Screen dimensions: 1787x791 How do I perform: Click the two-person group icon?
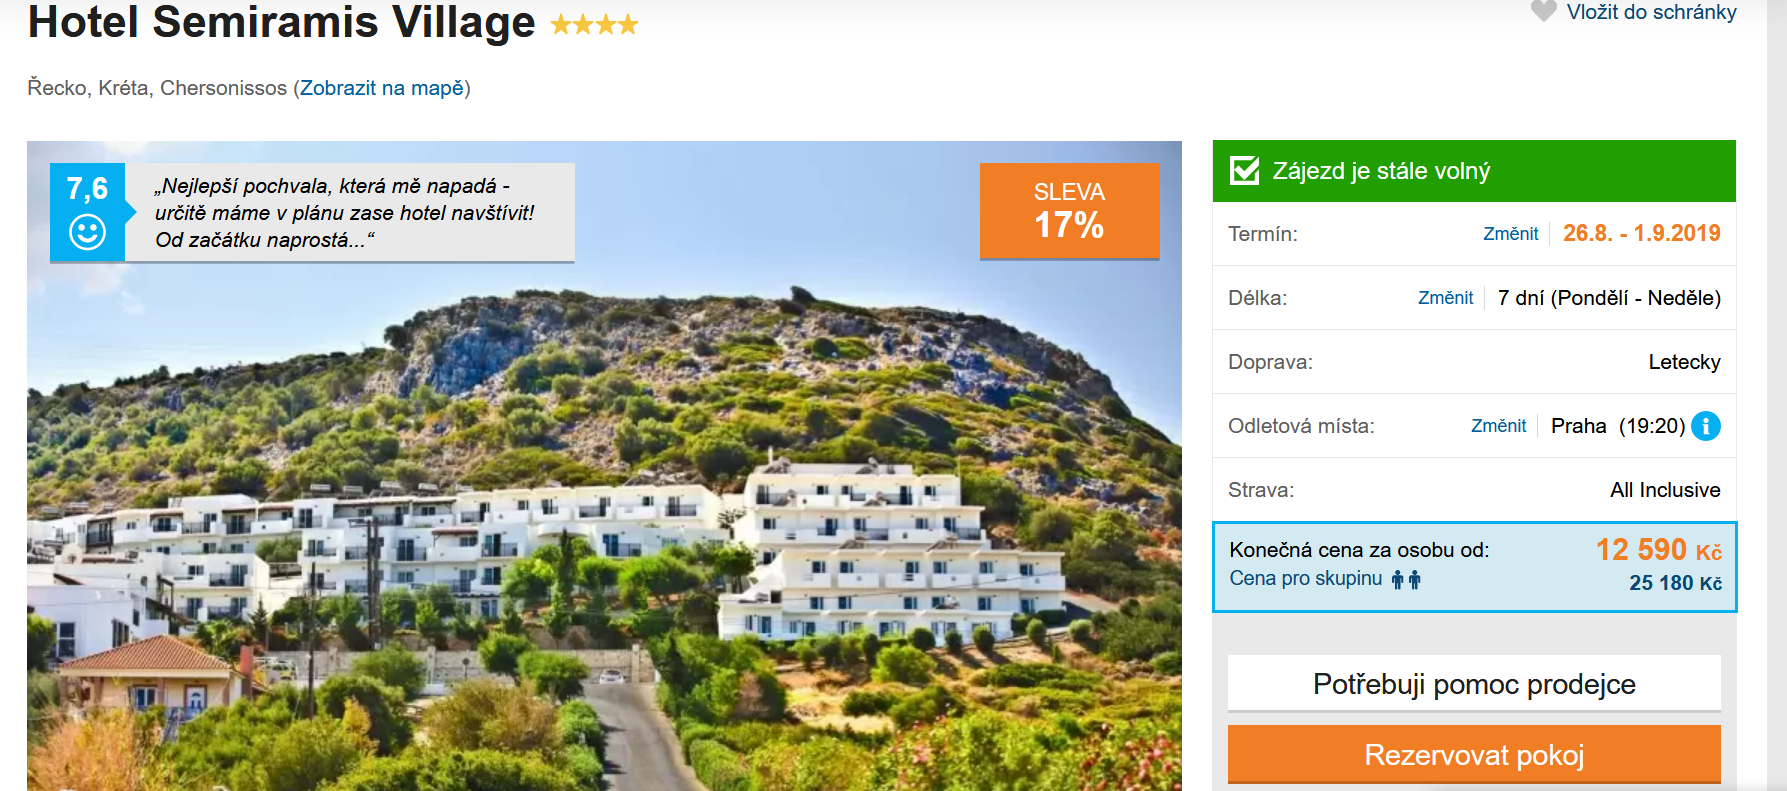pos(1406,579)
